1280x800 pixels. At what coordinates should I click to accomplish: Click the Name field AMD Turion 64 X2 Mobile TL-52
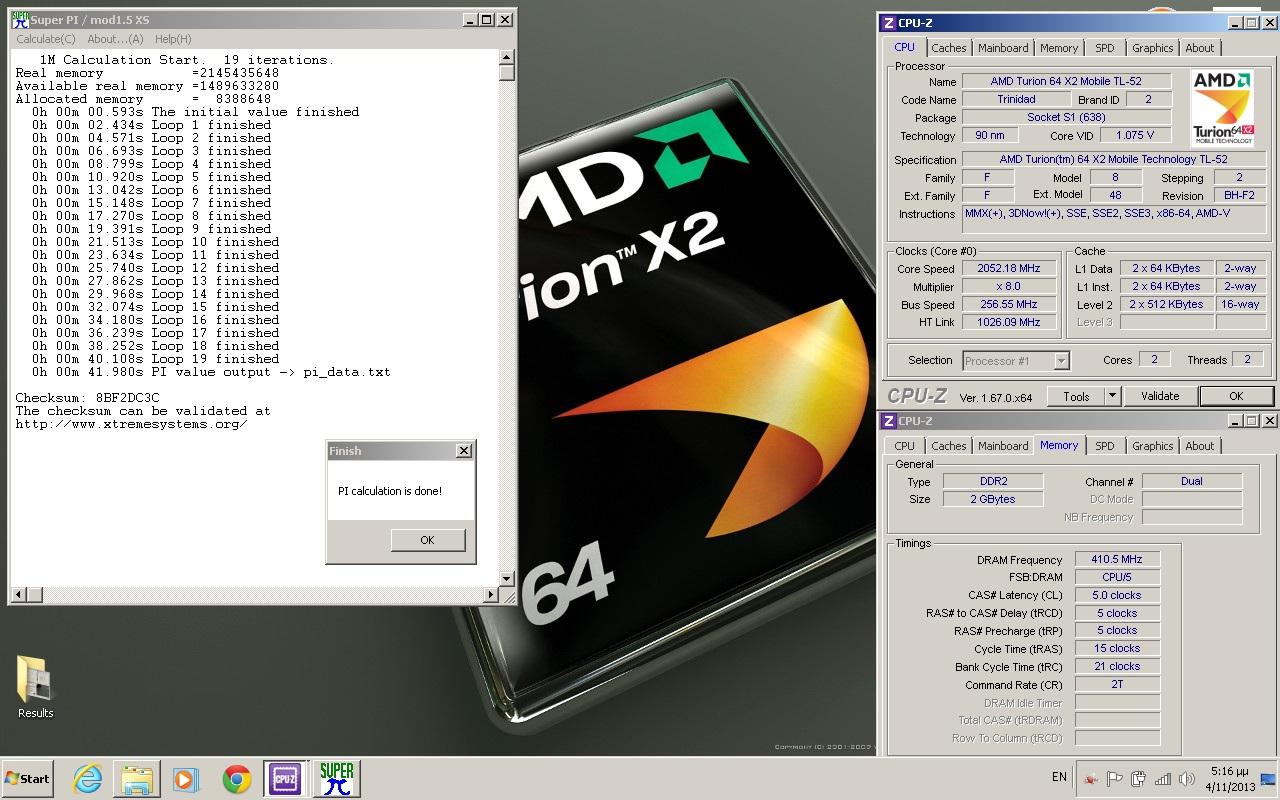[x=1066, y=82]
